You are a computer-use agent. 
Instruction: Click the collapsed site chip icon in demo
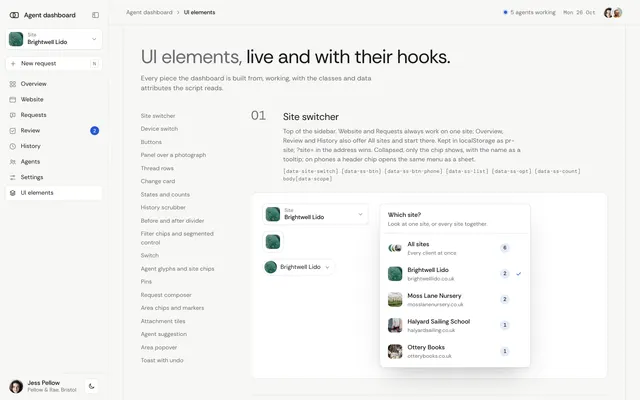(x=273, y=242)
